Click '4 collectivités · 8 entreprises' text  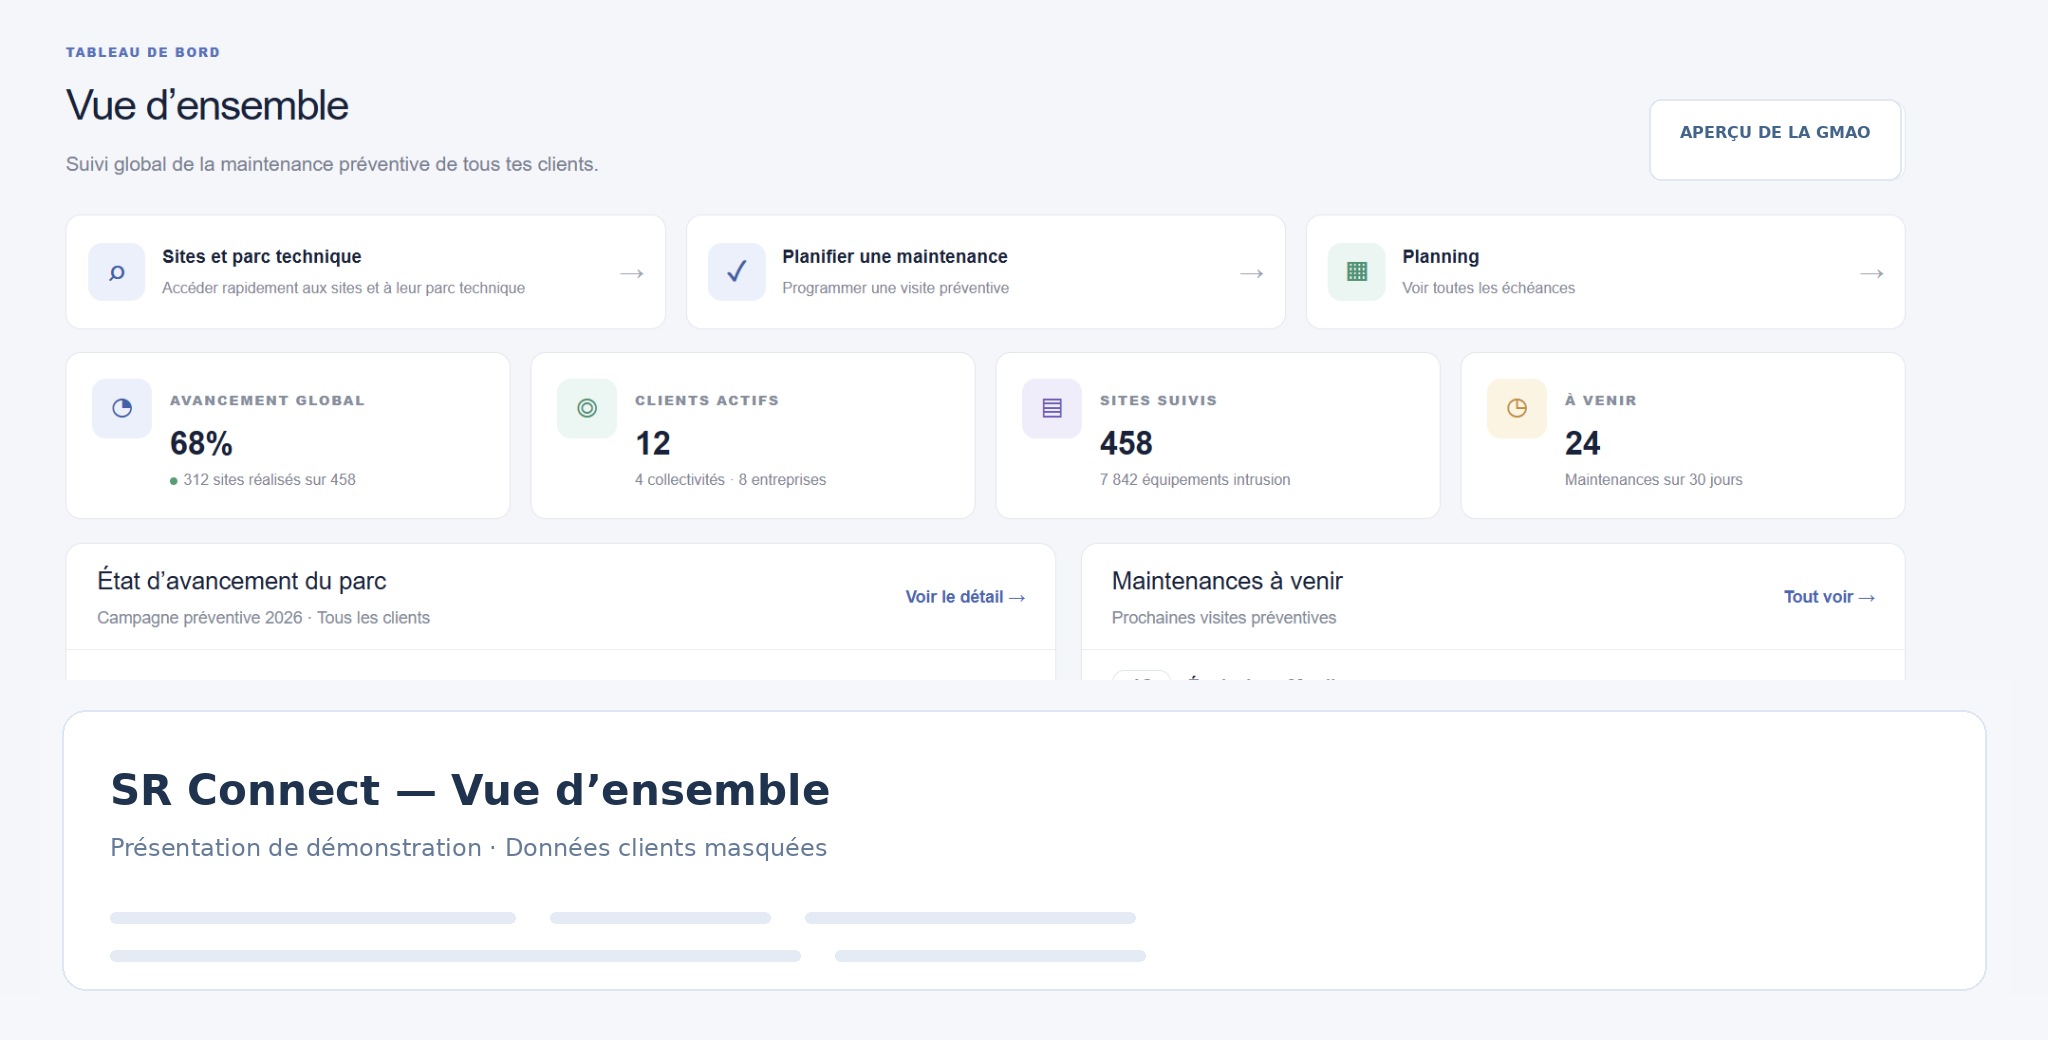tap(731, 480)
